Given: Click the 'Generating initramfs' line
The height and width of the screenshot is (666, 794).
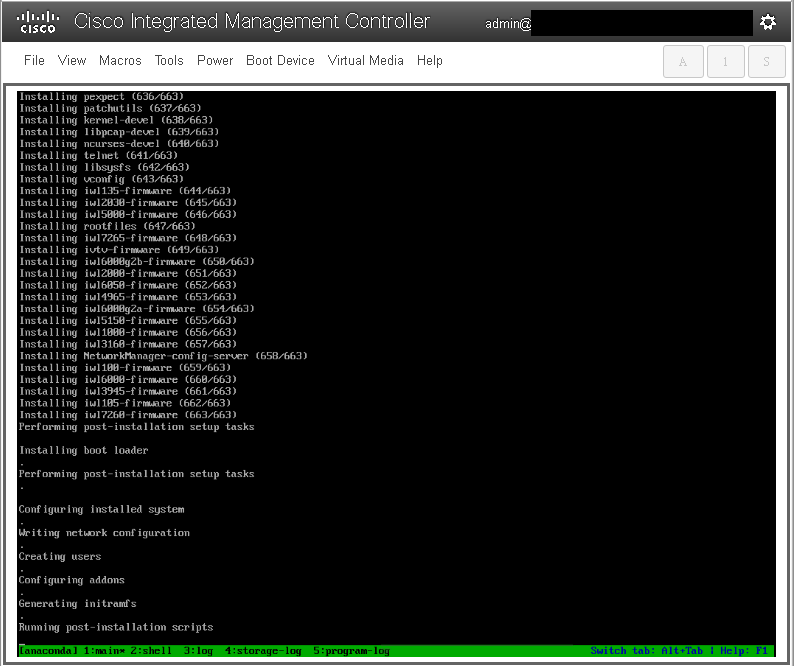Looking at the screenshot, I should (77, 604).
